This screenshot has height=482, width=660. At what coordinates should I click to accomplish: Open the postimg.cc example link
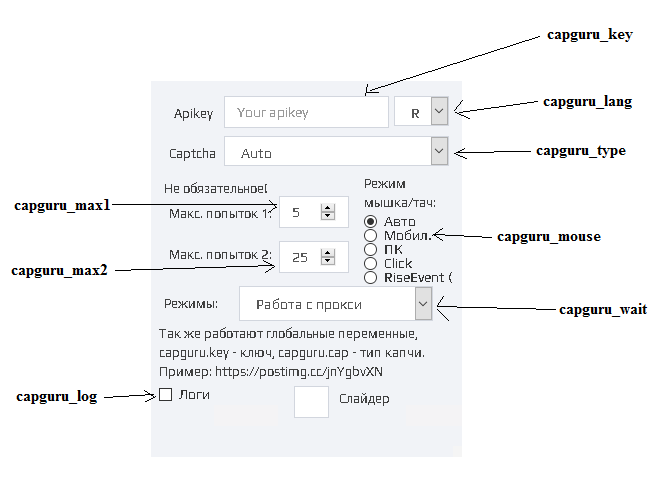coord(299,372)
